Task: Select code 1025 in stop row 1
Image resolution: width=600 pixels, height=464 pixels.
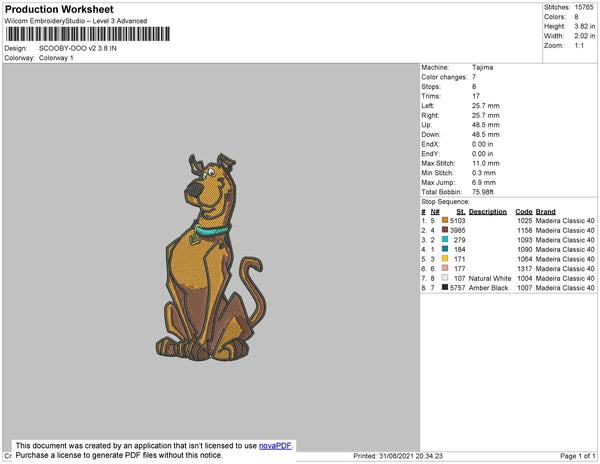Action: (525, 221)
